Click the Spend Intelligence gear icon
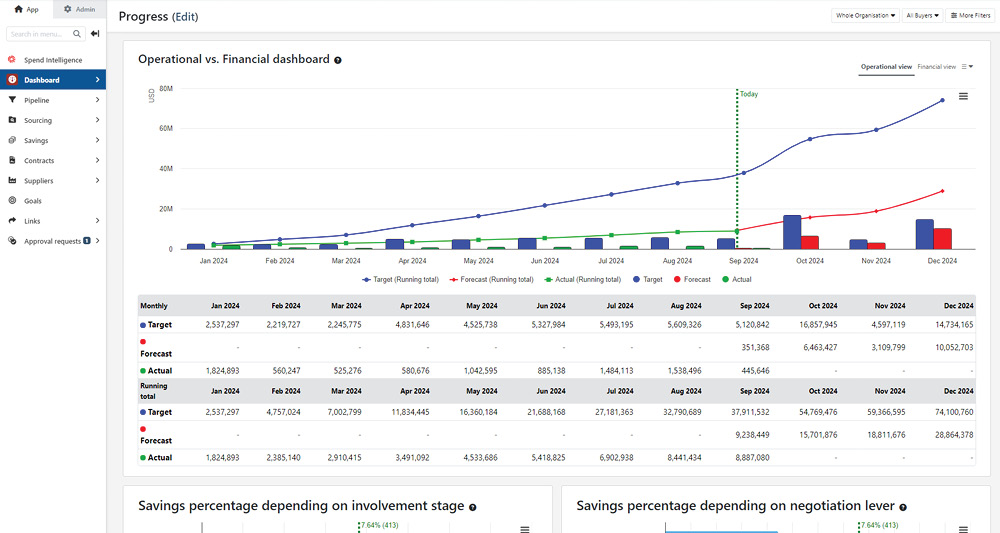The height and width of the screenshot is (533, 1000). pyautogui.click(x=12, y=60)
